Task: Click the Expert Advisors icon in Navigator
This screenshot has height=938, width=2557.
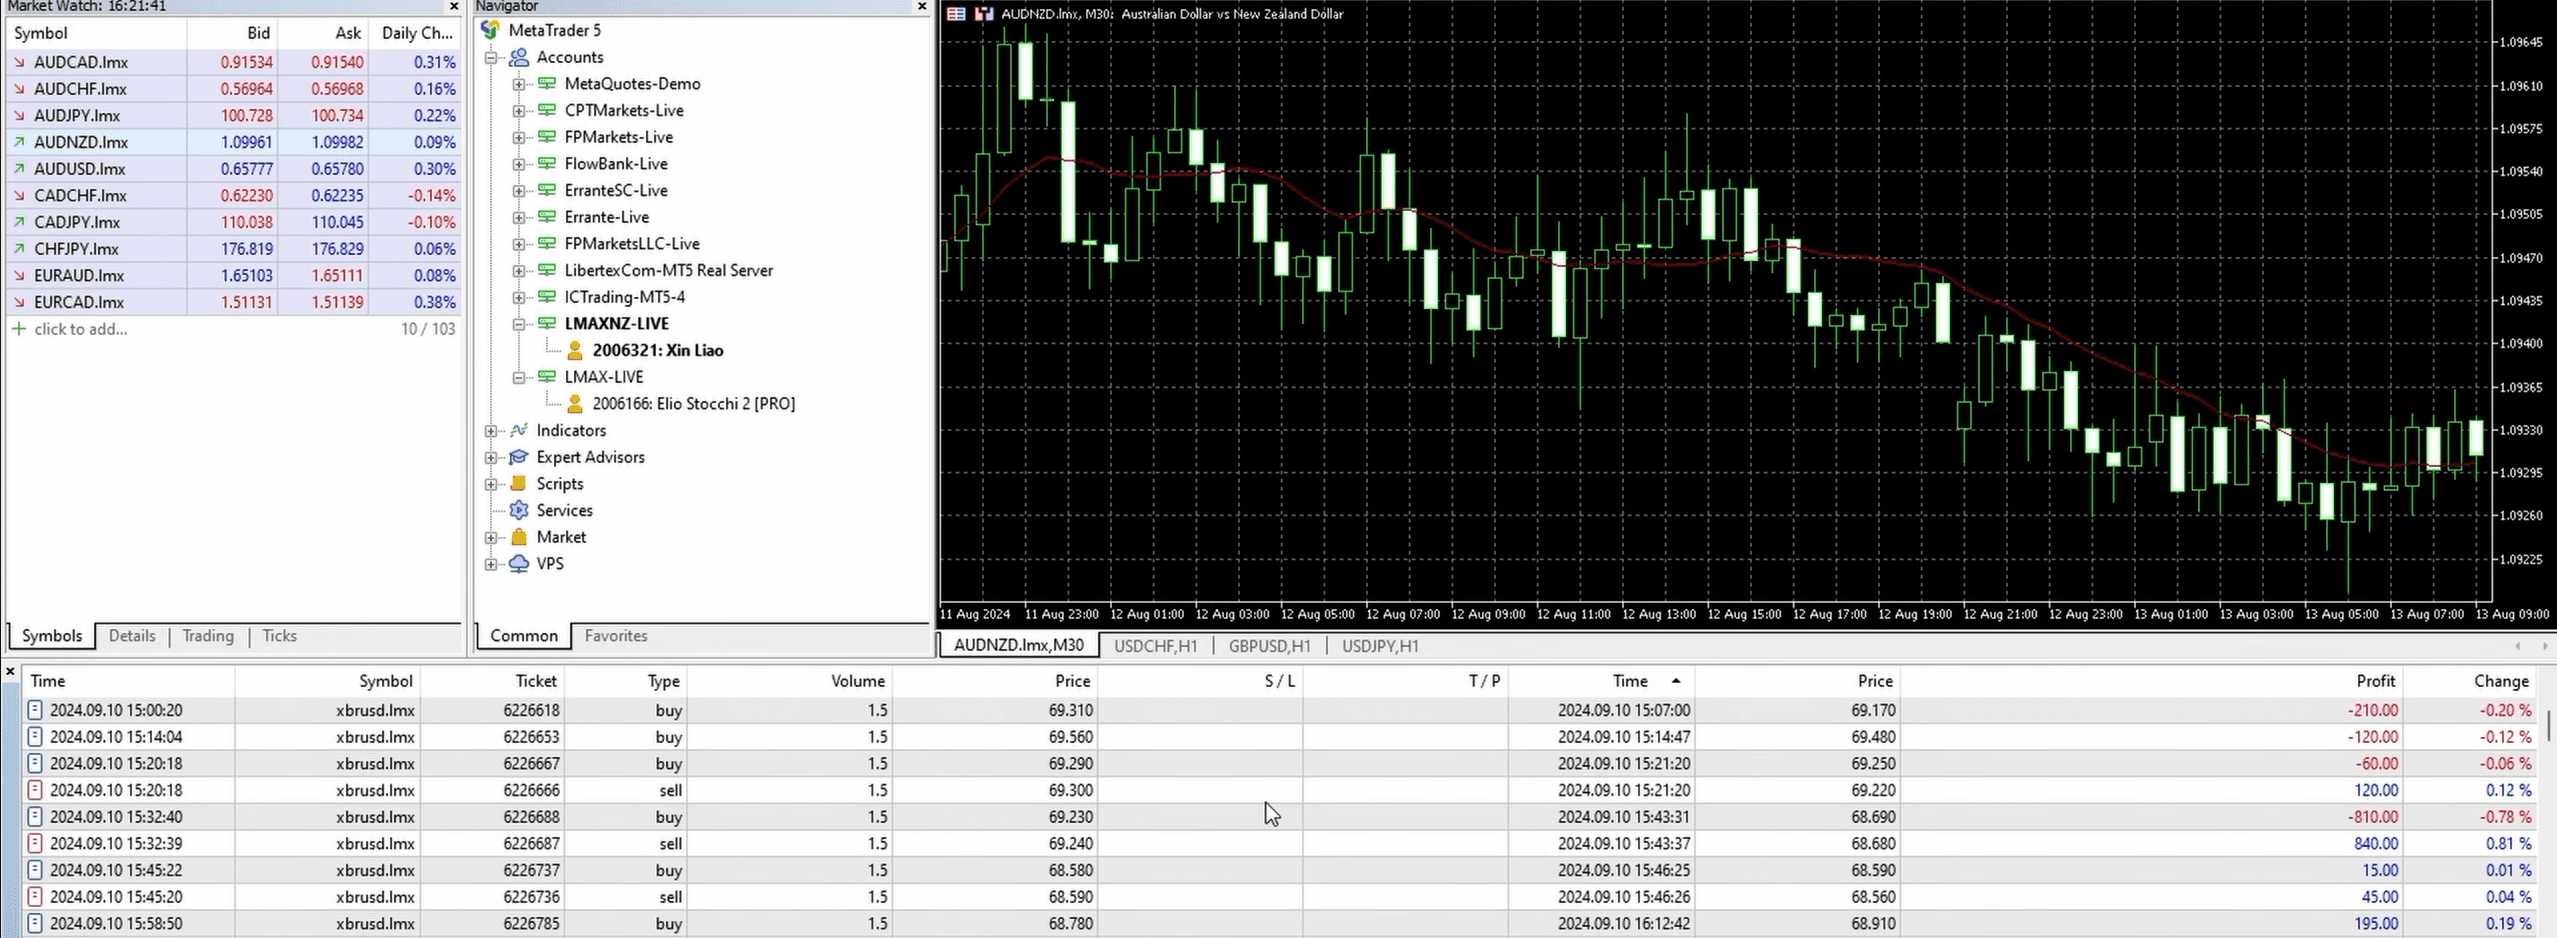Action: tap(518, 457)
